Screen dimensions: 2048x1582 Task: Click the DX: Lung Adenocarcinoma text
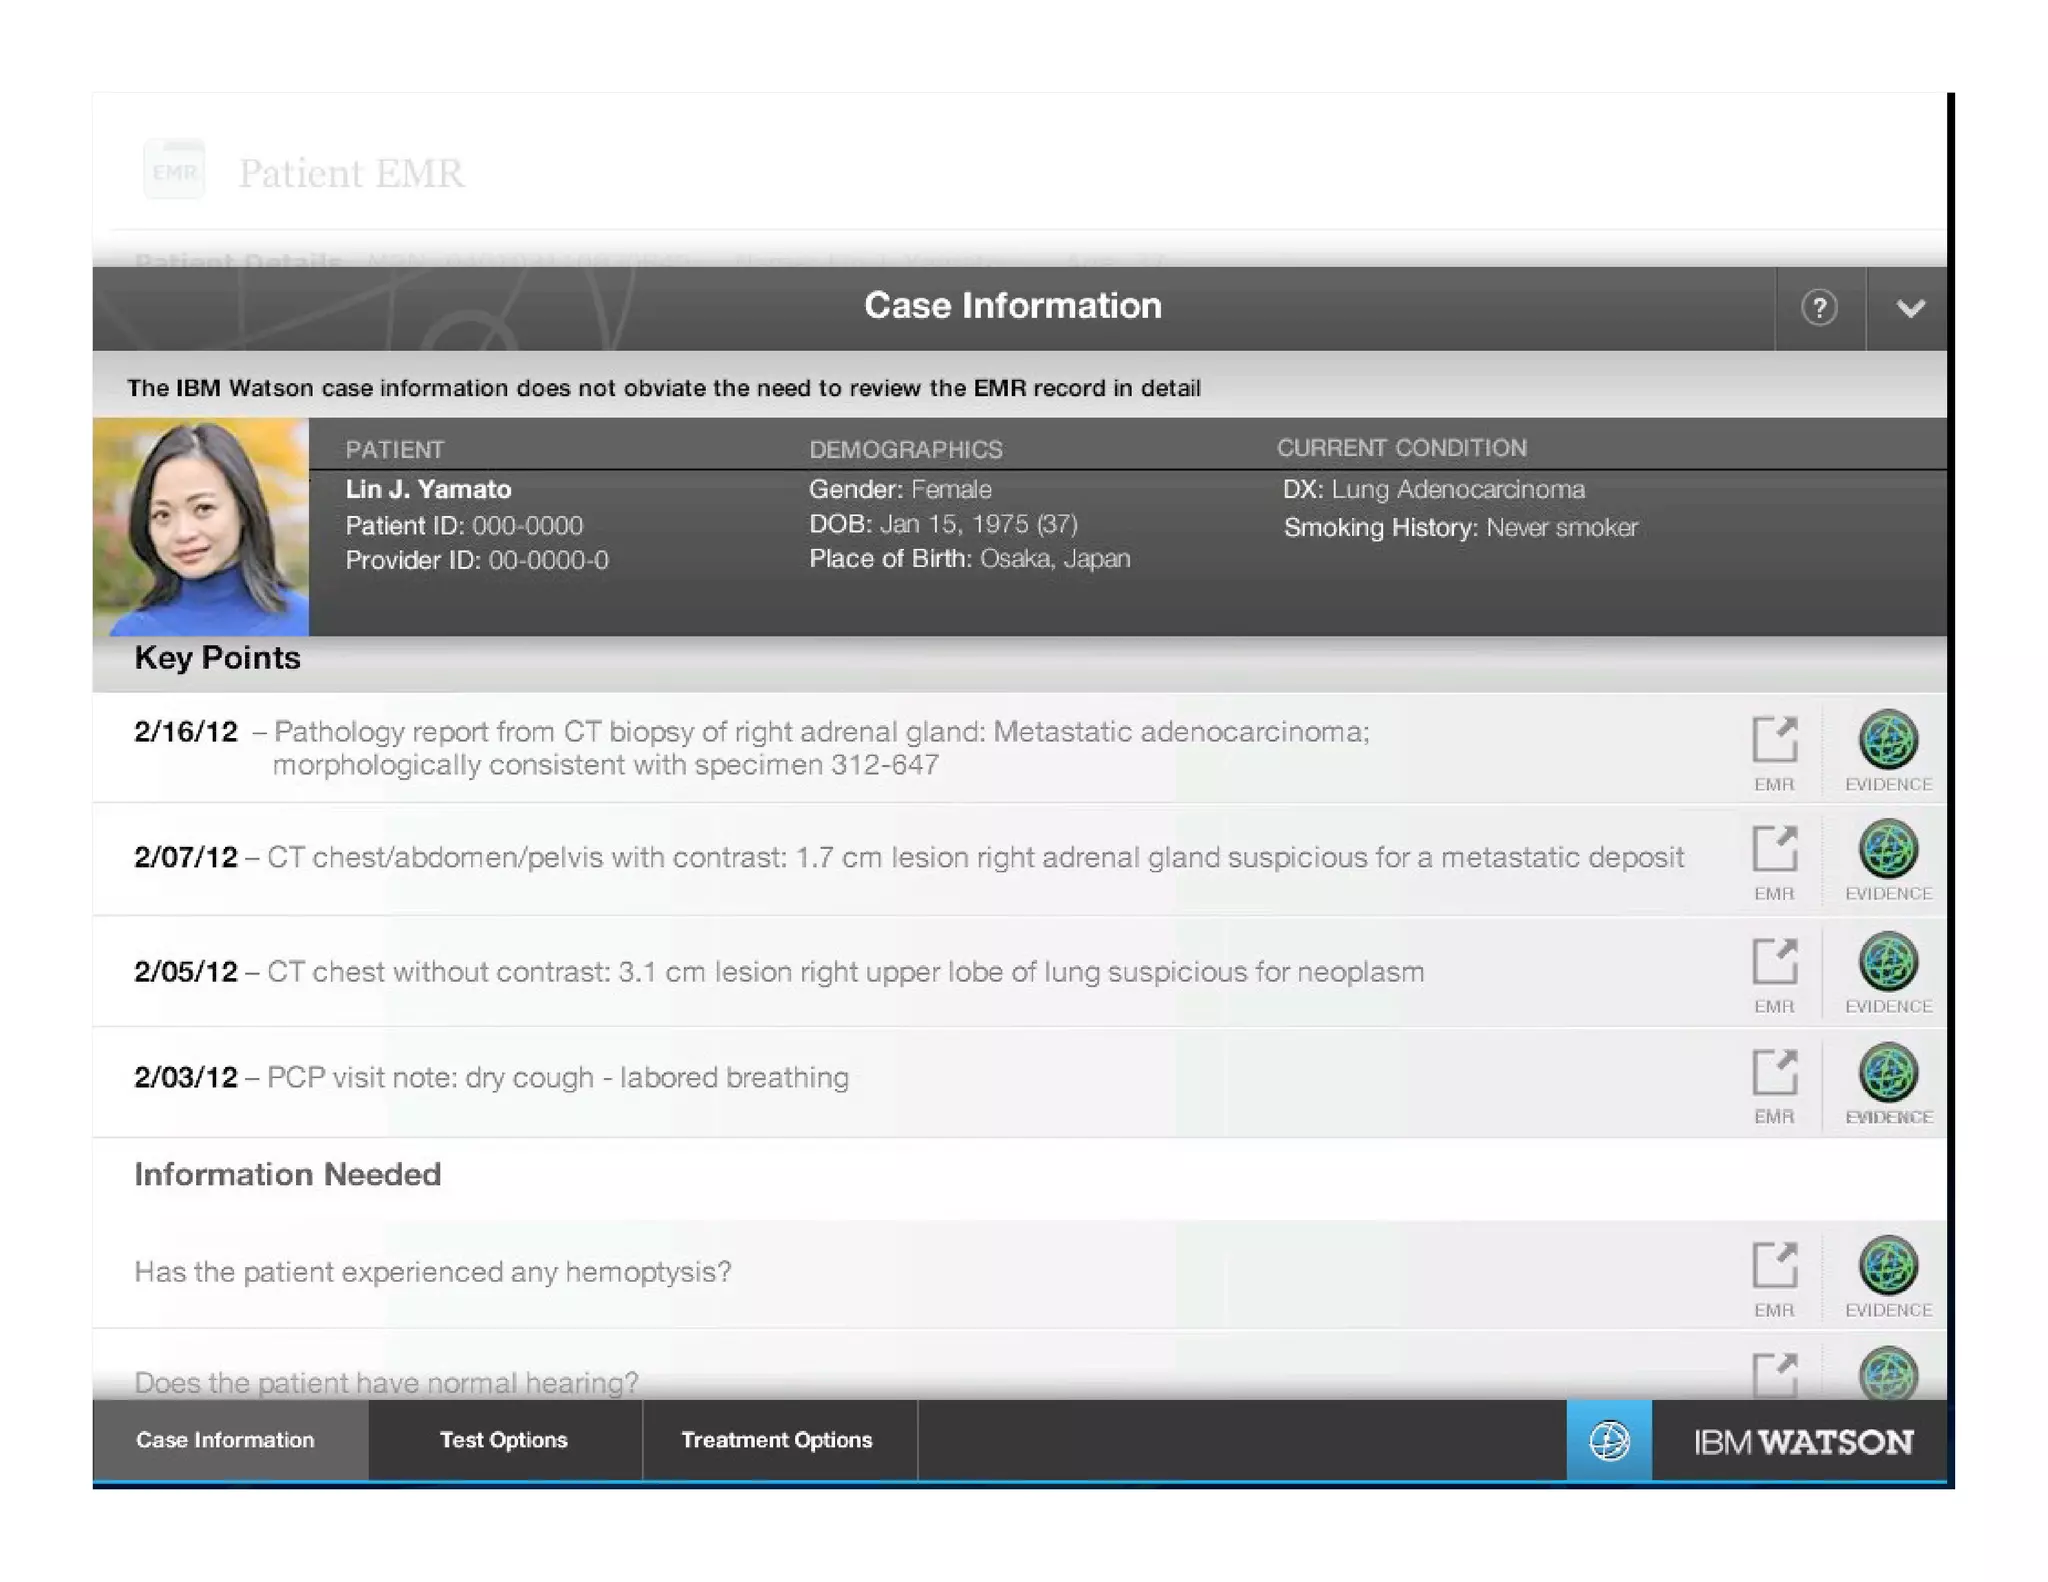1433,489
